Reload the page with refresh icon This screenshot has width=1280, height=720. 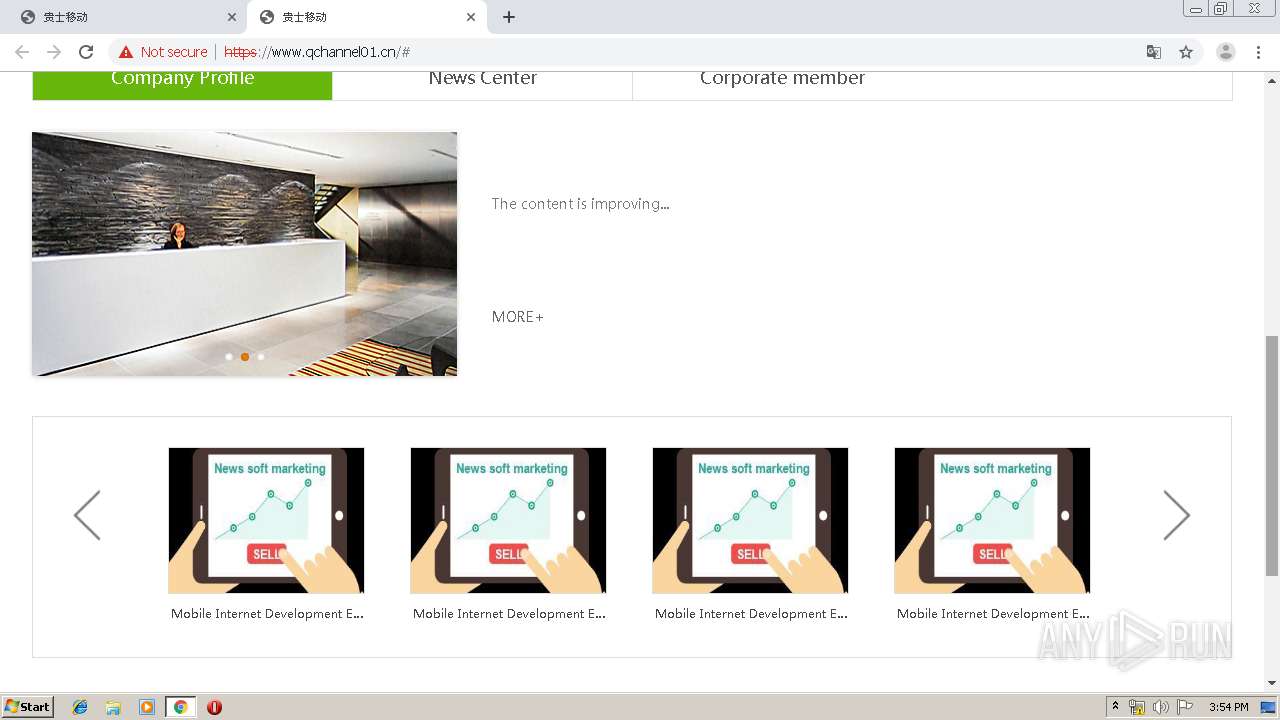coord(86,52)
